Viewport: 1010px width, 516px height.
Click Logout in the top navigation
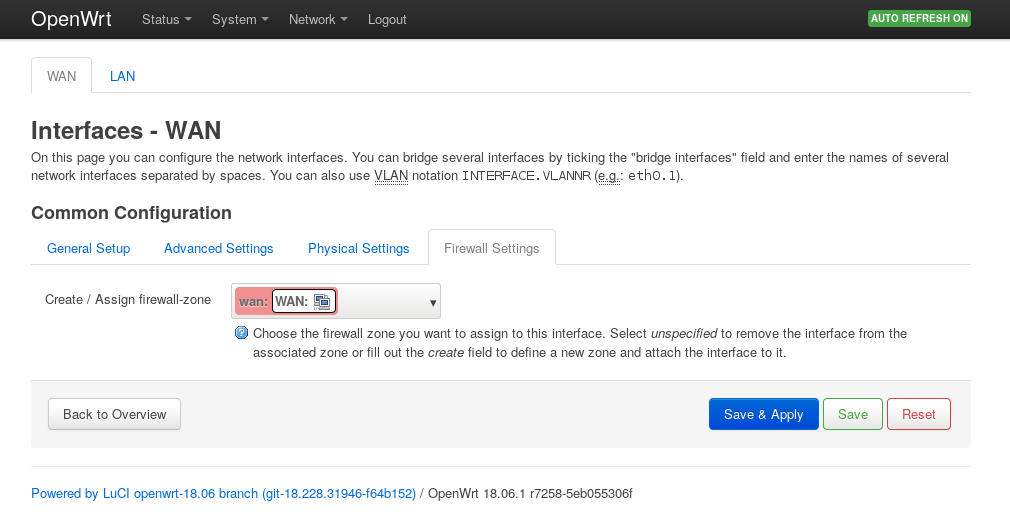pos(387,20)
